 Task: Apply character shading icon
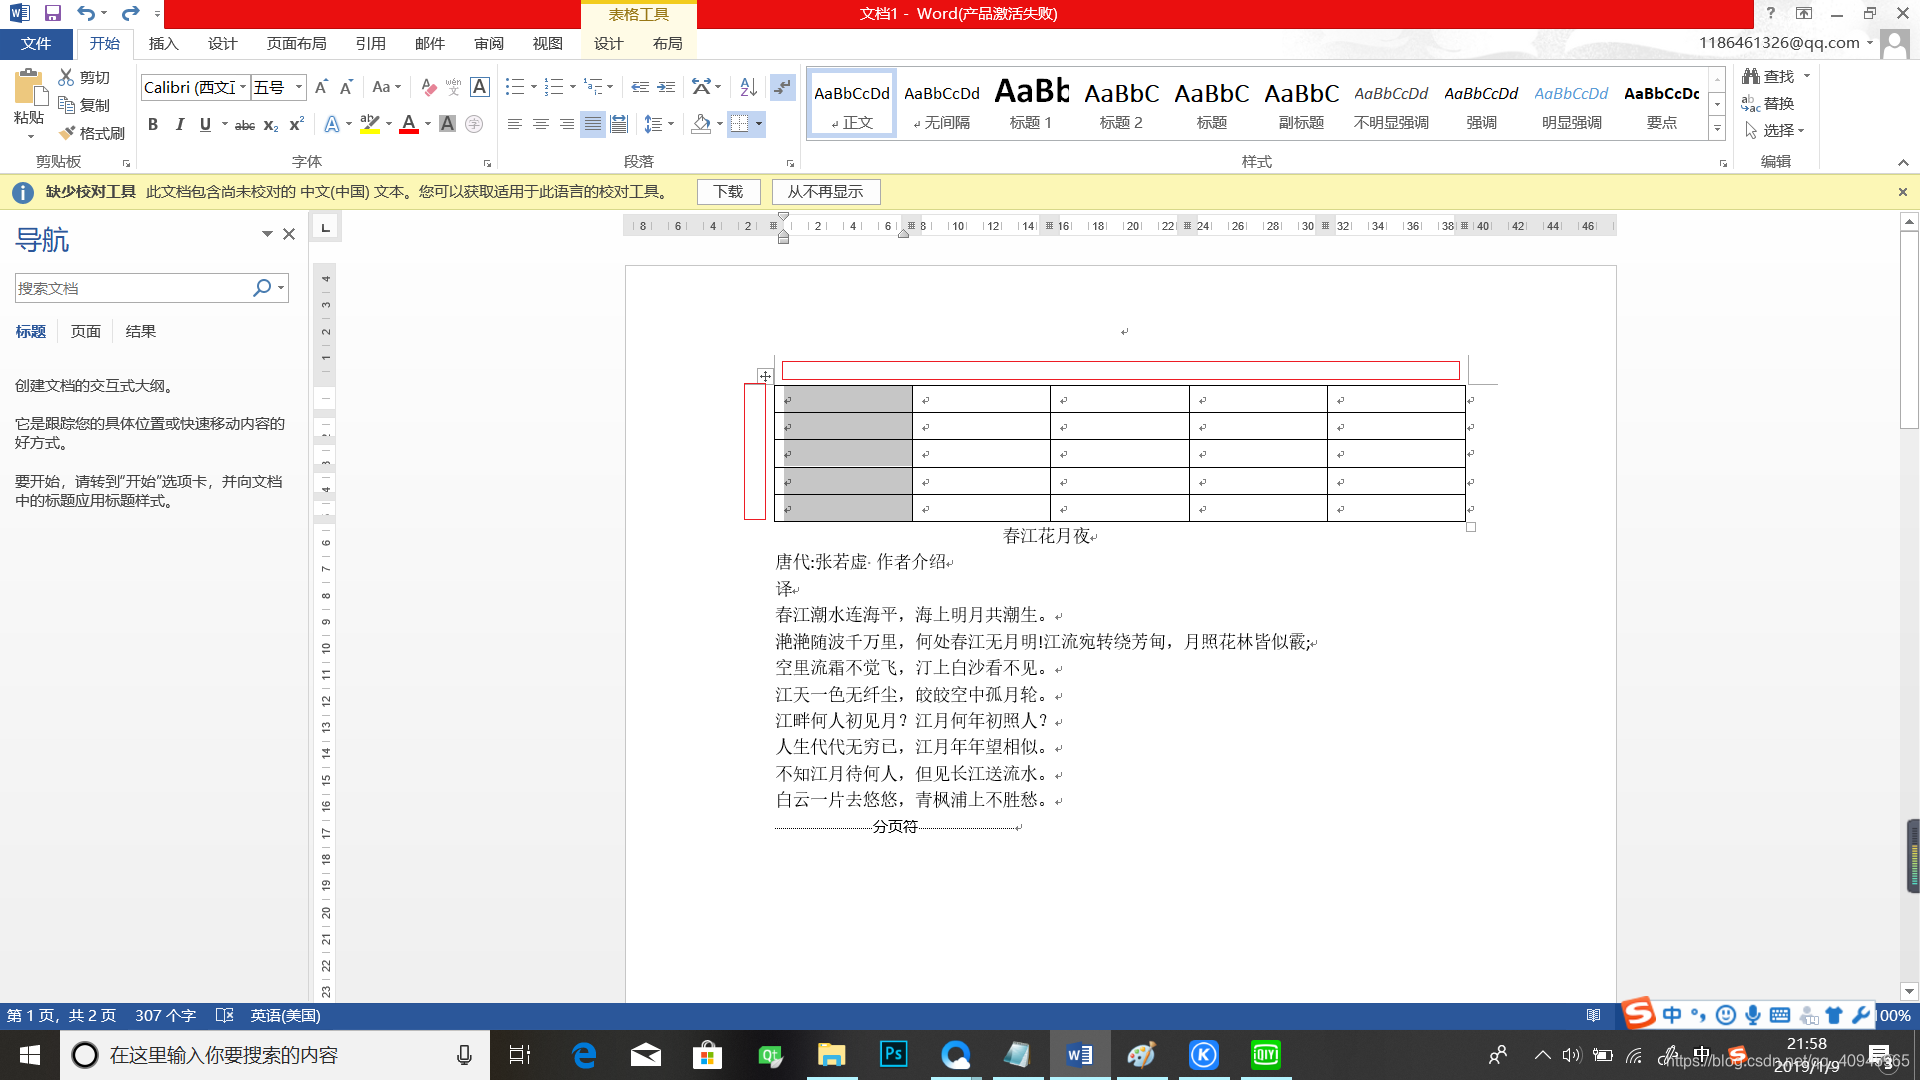pyautogui.click(x=448, y=125)
